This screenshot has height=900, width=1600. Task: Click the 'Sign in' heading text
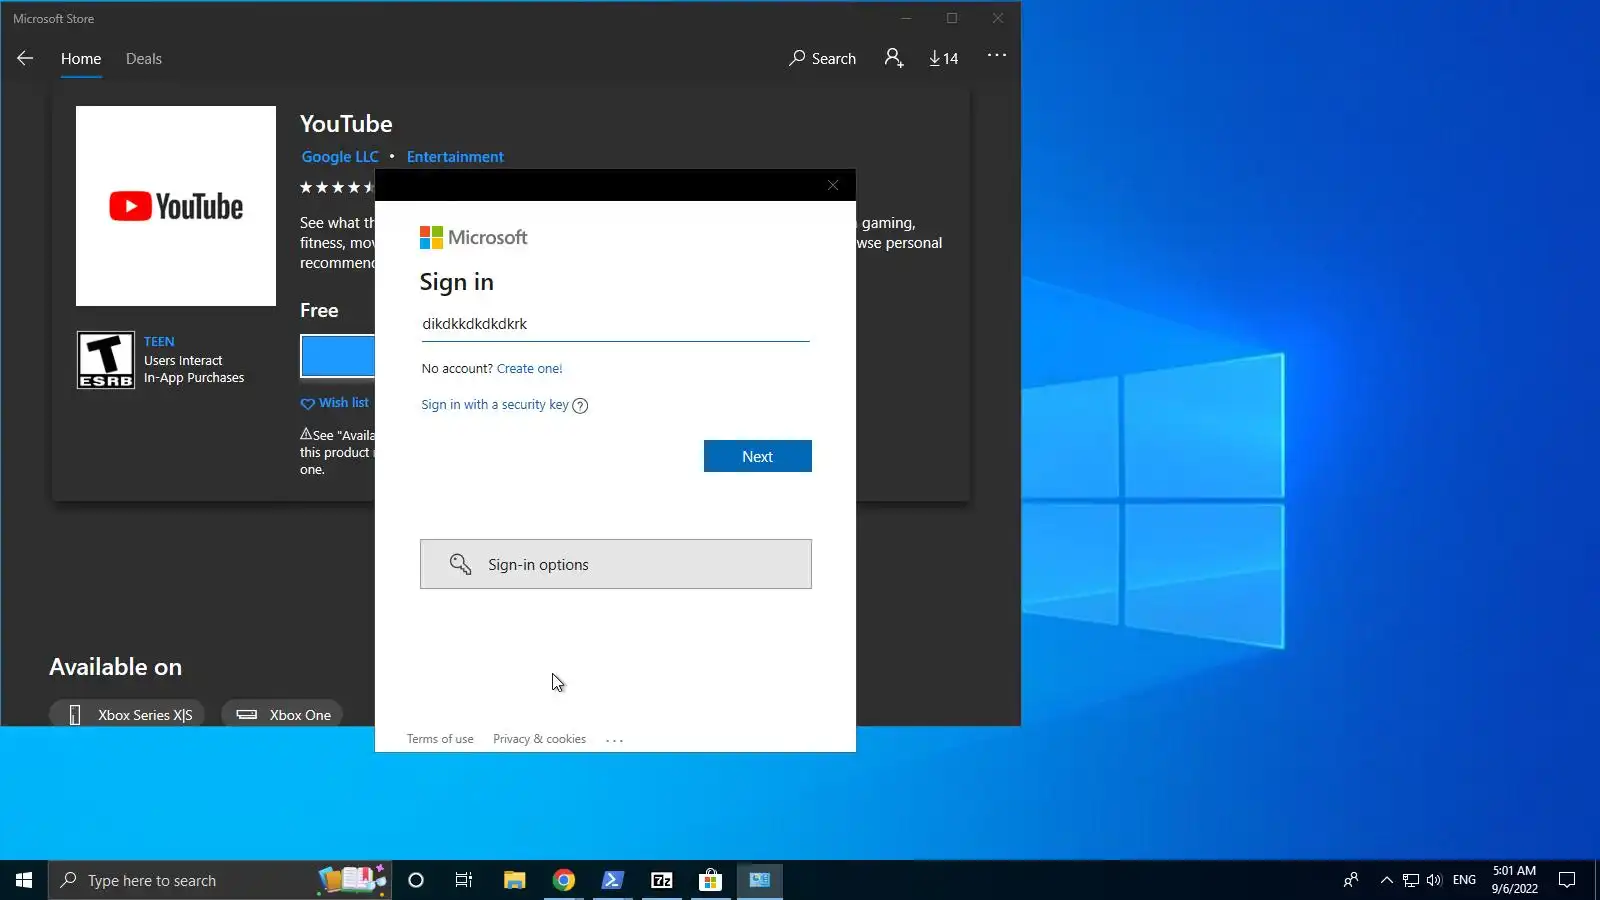click(457, 282)
